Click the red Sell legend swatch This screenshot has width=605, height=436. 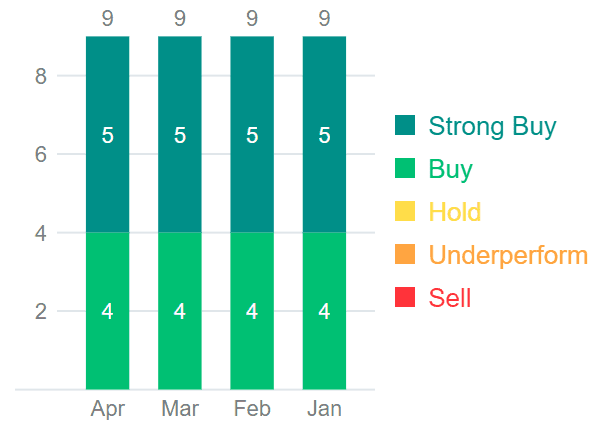coord(405,297)
